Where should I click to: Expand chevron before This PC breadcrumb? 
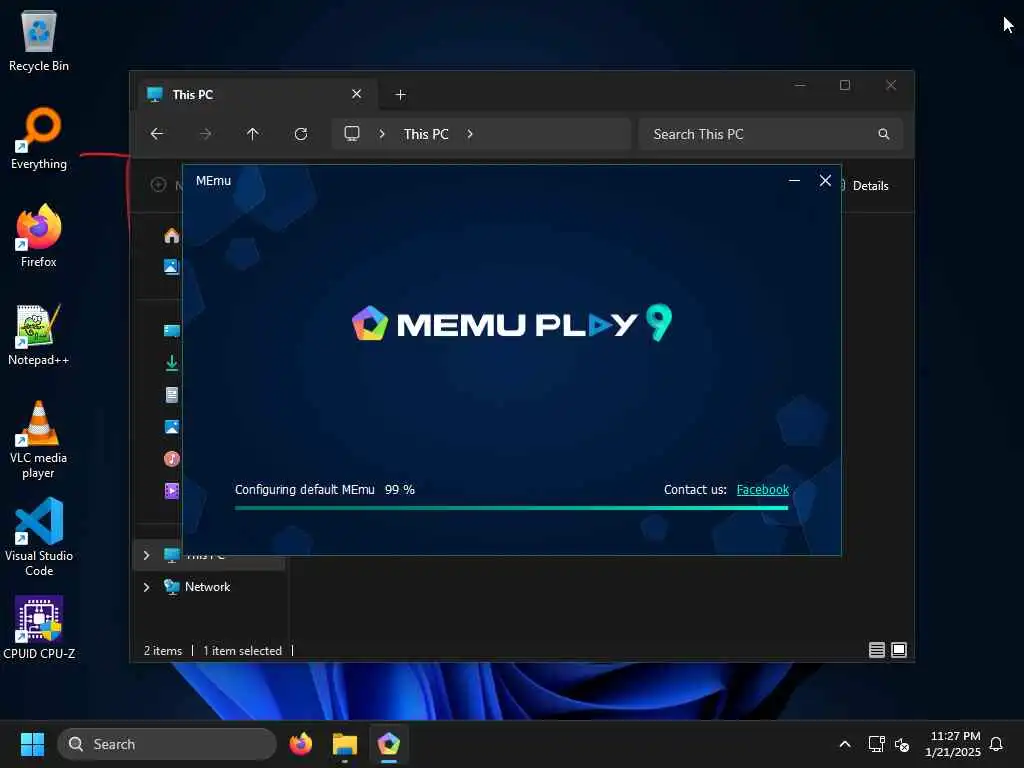[382, 134]
